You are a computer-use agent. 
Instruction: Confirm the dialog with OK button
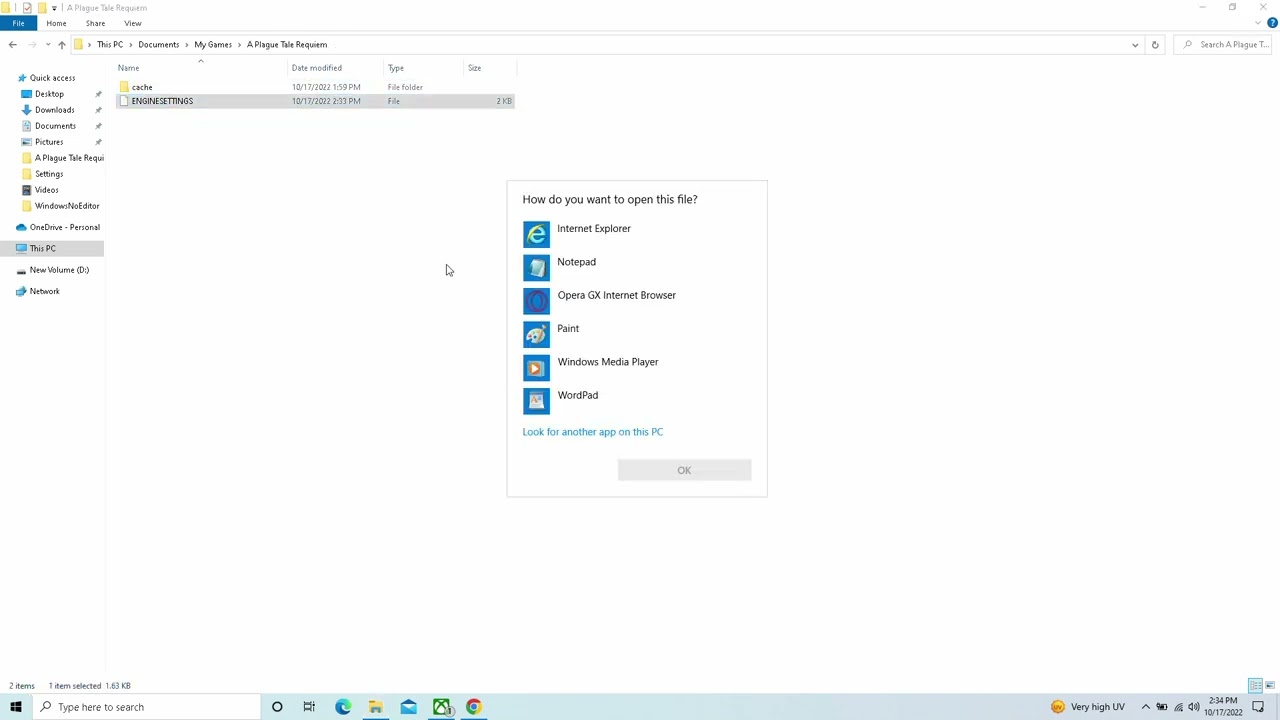(684, 470)
